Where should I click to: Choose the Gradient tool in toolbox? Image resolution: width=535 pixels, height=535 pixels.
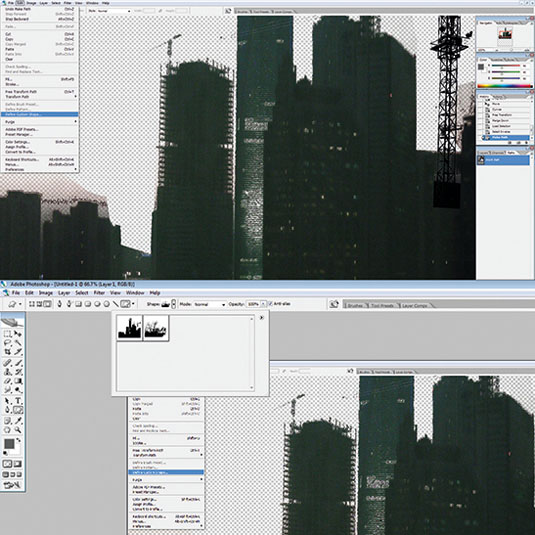pos(18,381)
